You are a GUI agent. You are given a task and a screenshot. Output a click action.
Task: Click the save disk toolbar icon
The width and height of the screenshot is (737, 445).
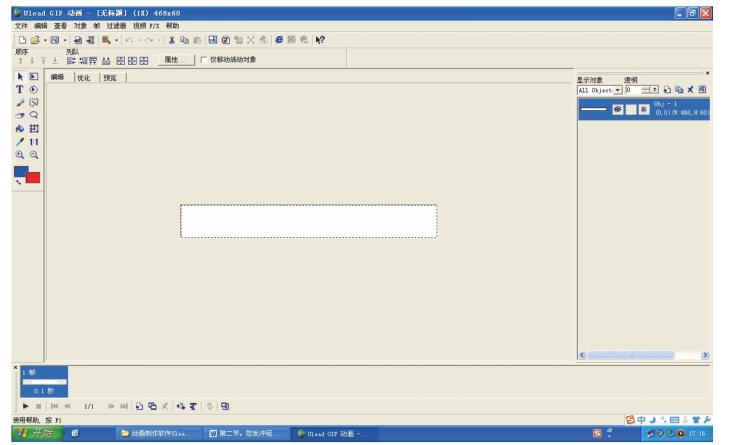coord(55,40)
